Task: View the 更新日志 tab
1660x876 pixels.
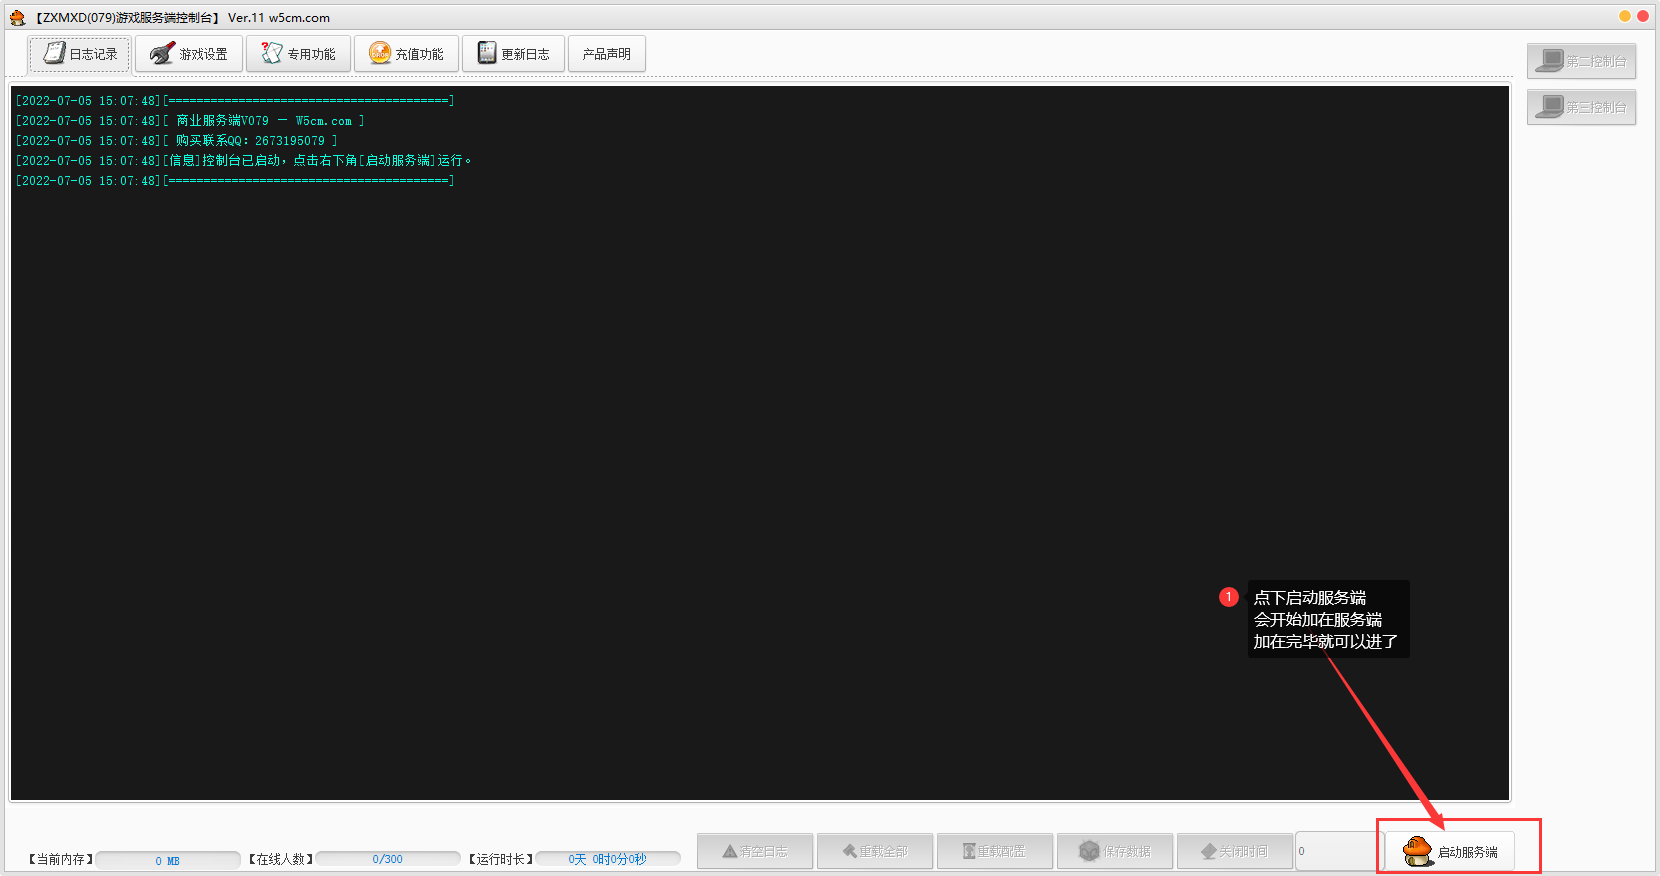Action: (x=513, y=54)
